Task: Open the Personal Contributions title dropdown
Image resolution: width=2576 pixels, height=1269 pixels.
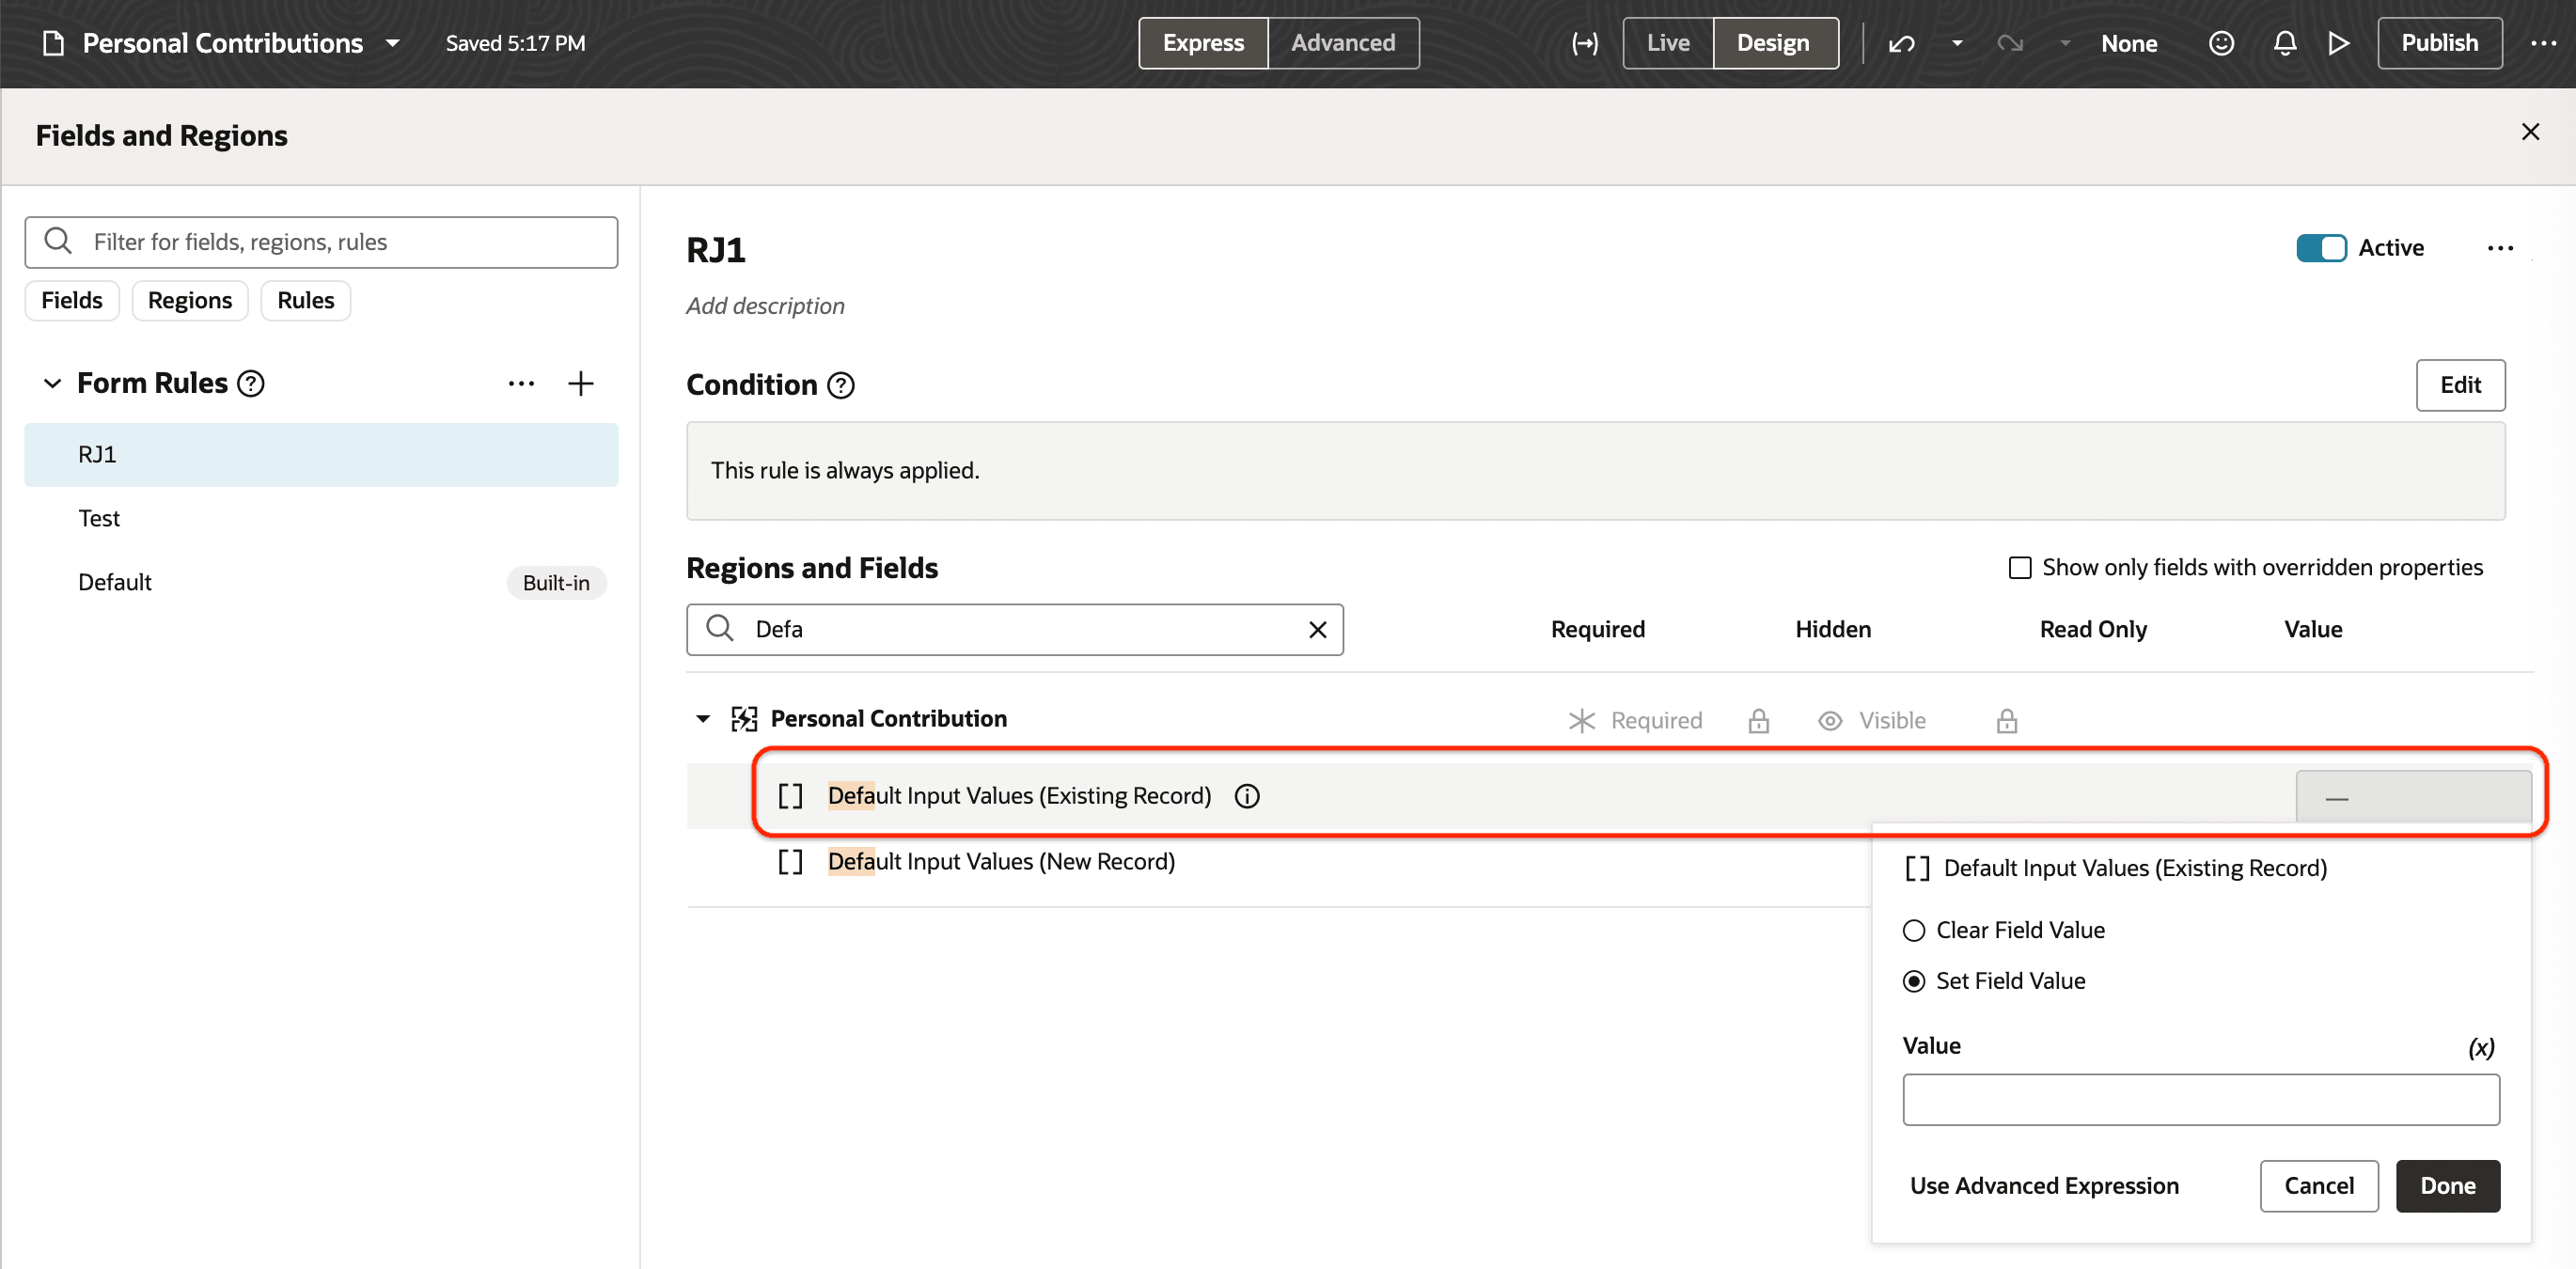Action: point(393,43)
